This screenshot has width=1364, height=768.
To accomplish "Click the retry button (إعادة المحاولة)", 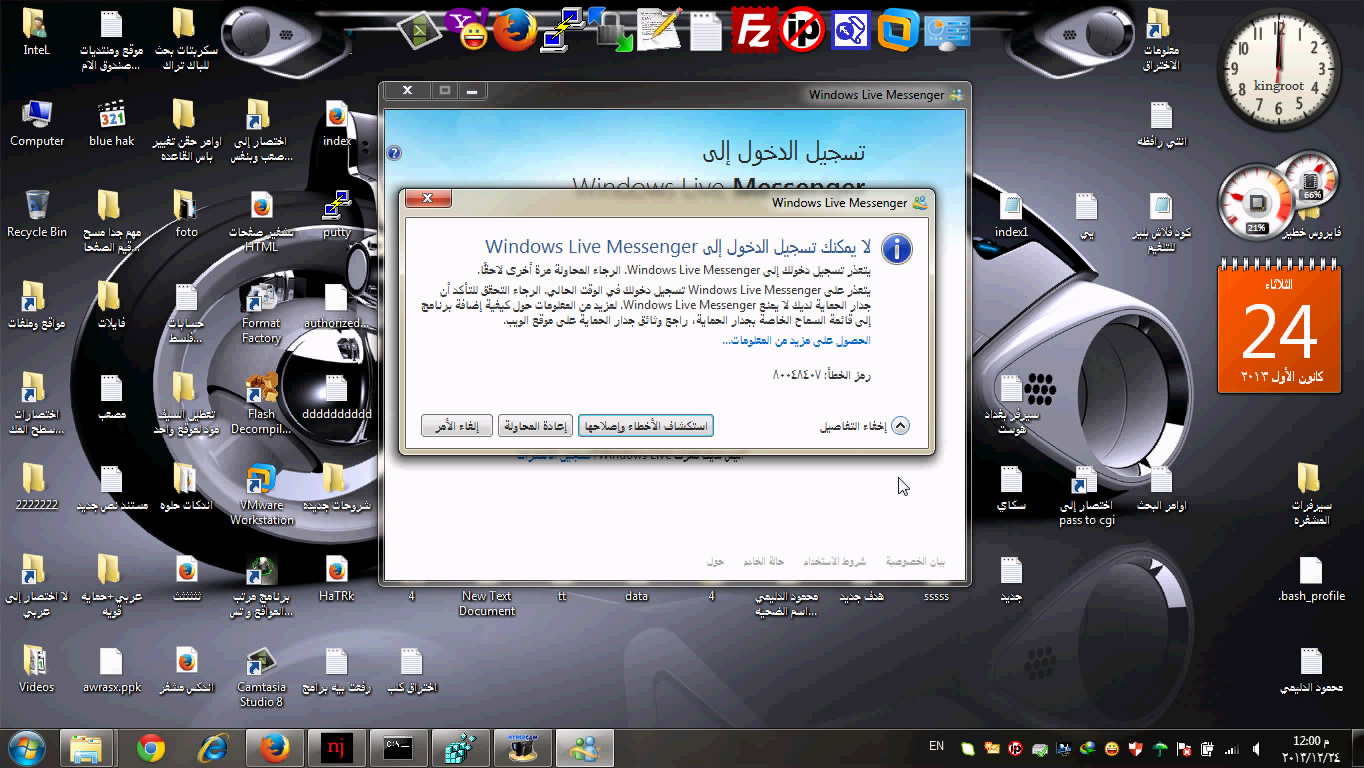I will point(535,426).
